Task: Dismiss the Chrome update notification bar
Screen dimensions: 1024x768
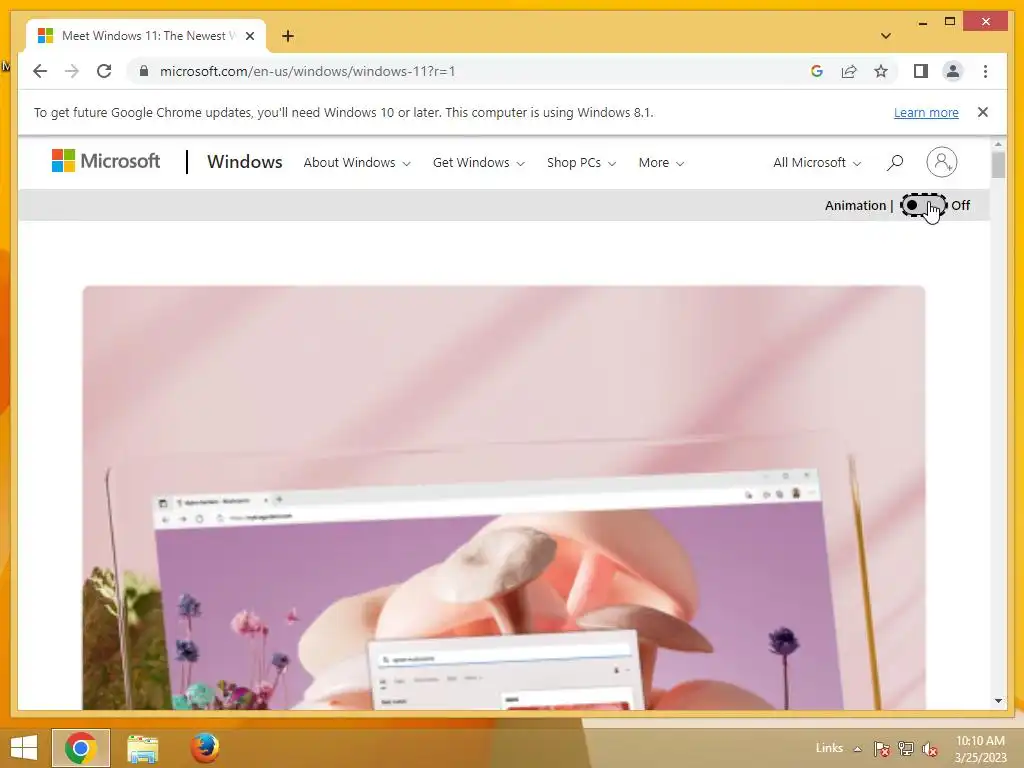Action: (983, 112)
